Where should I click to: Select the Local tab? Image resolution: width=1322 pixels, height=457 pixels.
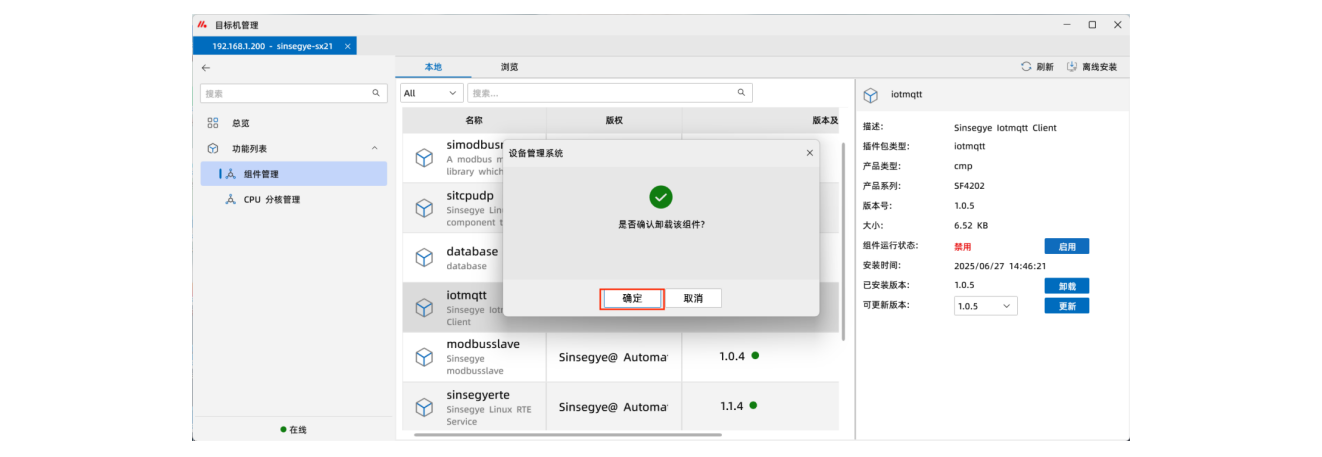tap(433, 67)
